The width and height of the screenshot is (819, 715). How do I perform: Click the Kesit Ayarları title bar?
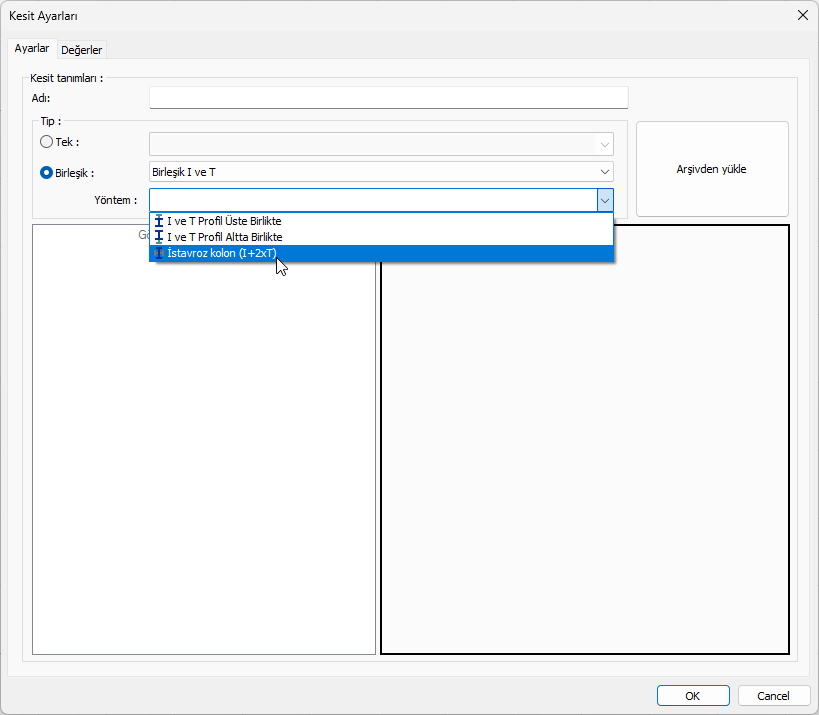click(400, 15)
